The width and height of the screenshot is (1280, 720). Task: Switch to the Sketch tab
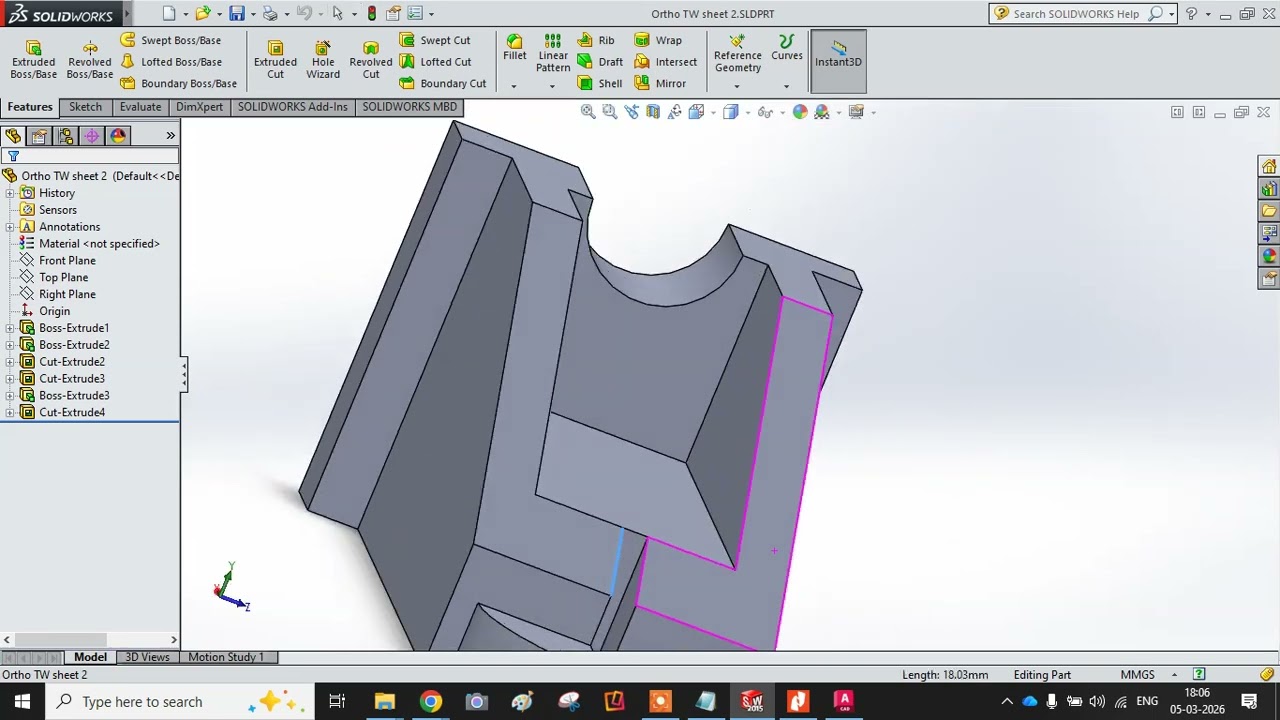85,107
